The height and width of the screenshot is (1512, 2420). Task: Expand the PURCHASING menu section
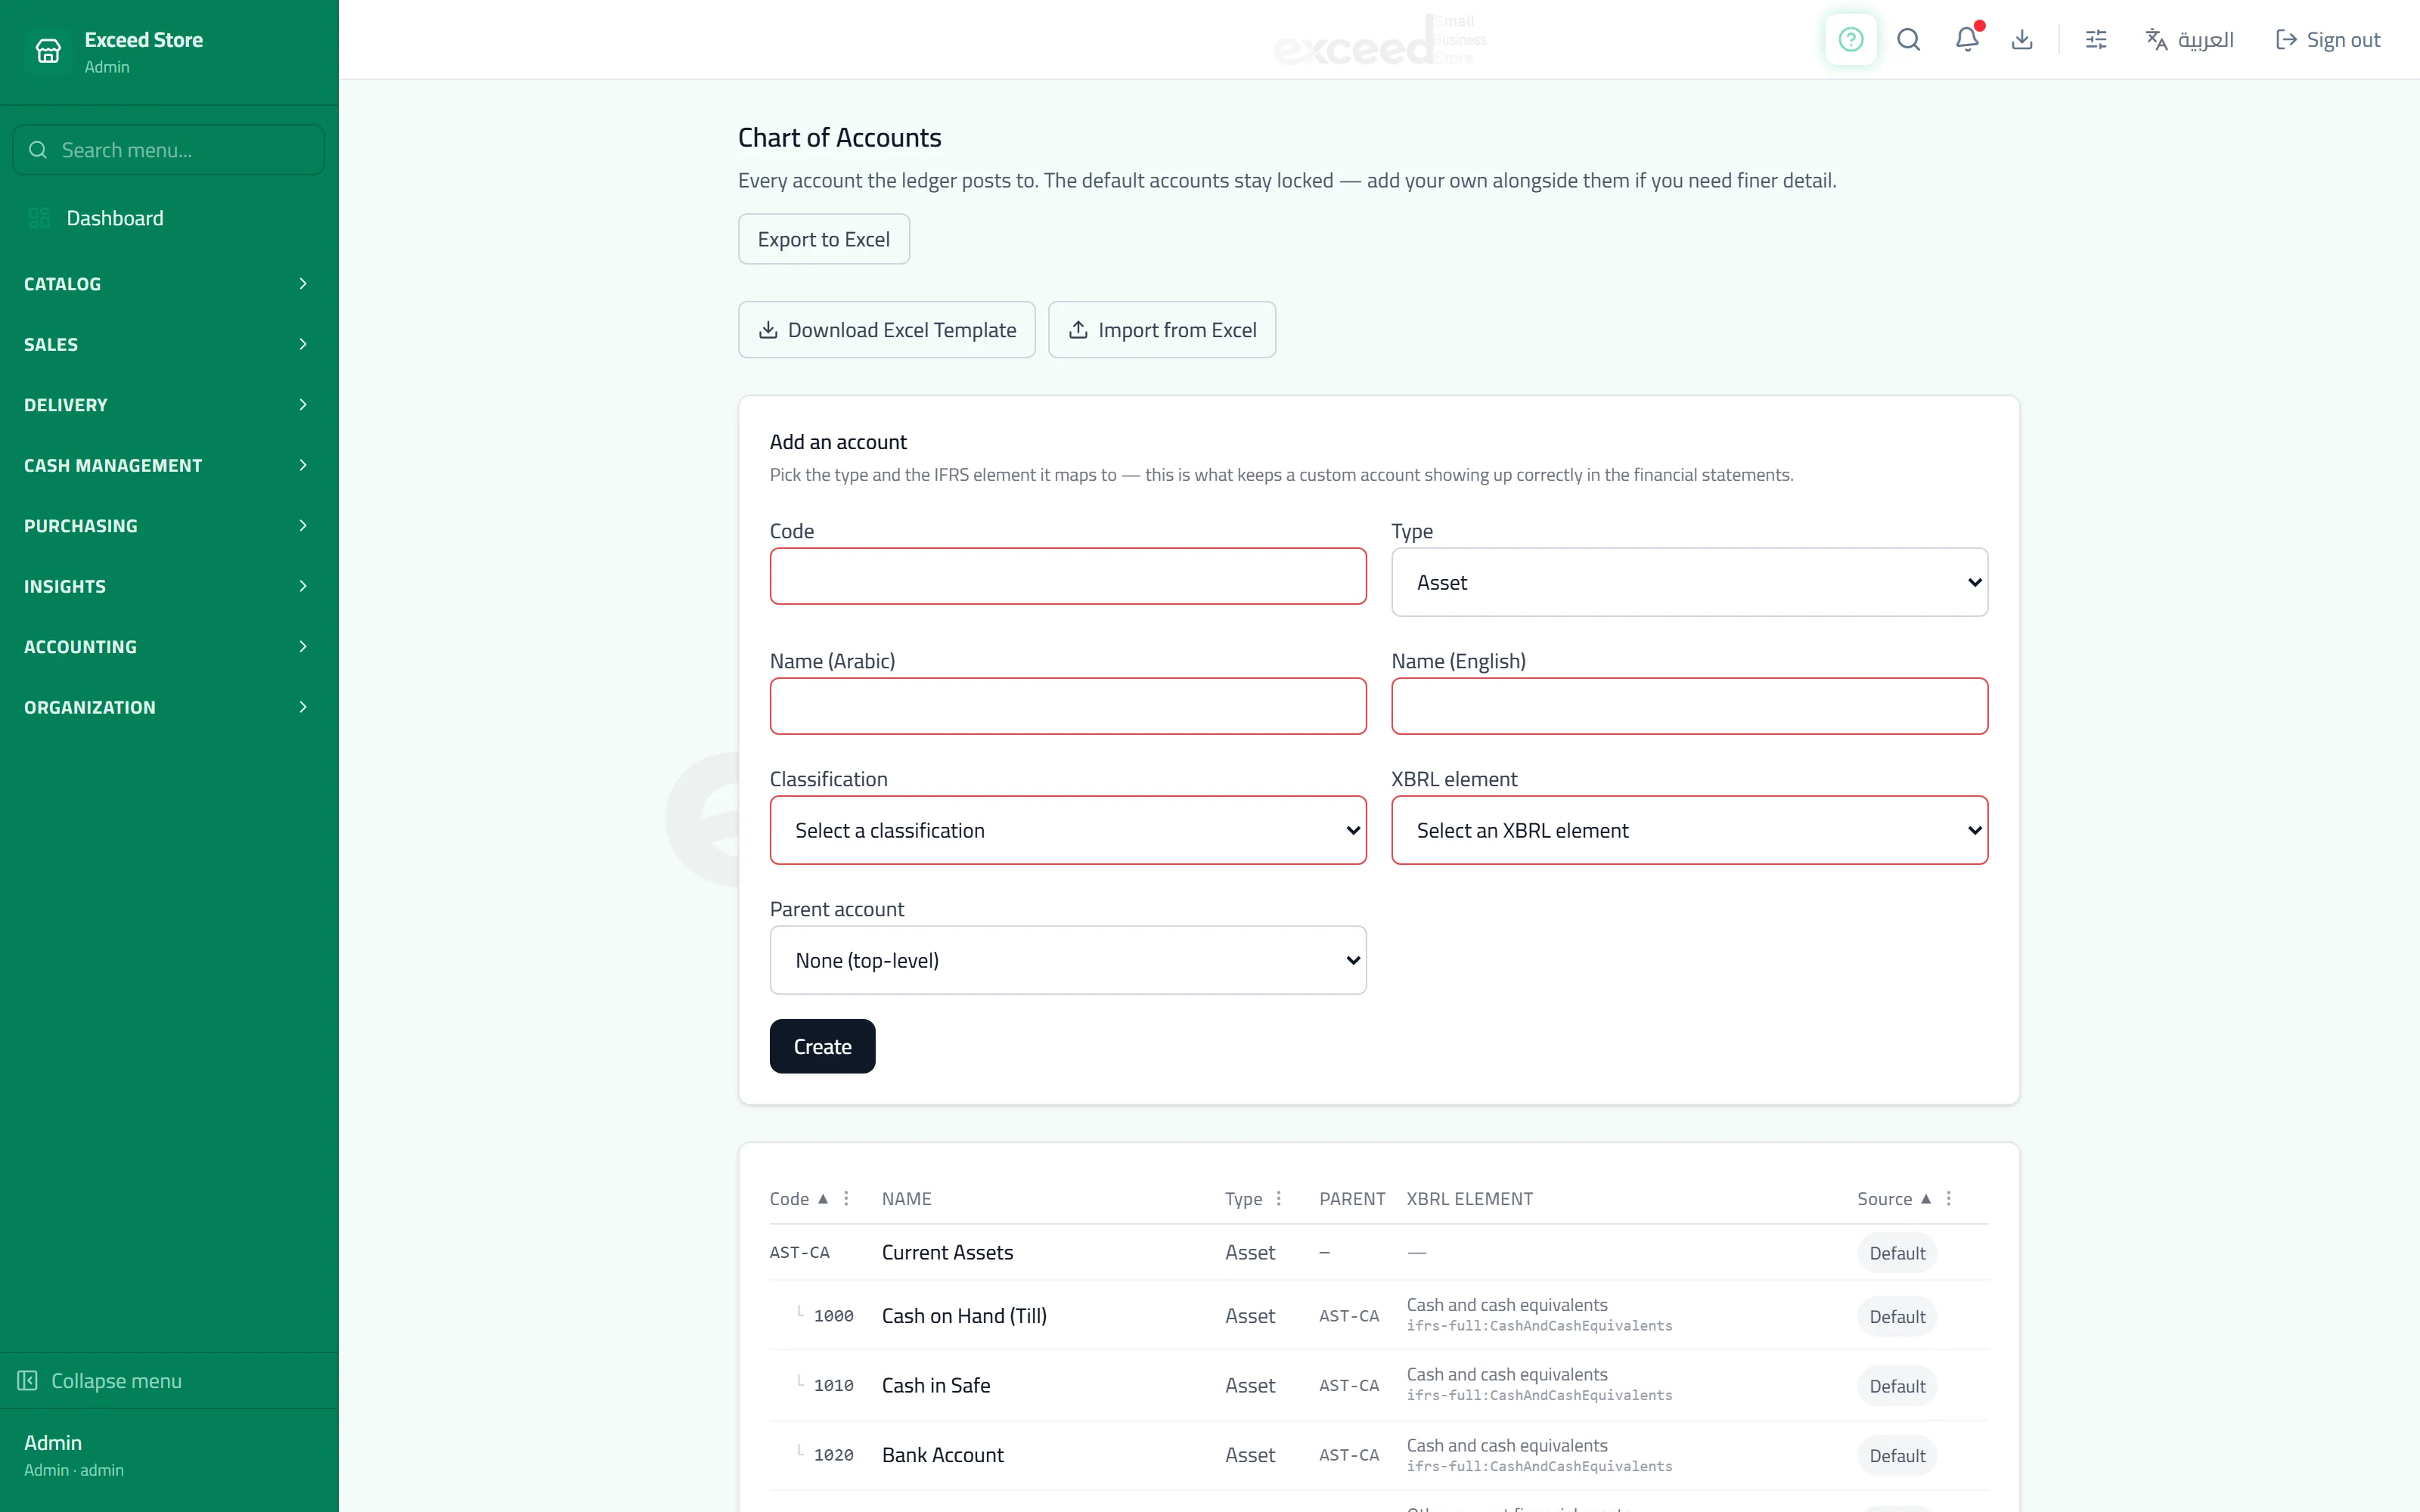pos(168,526)
